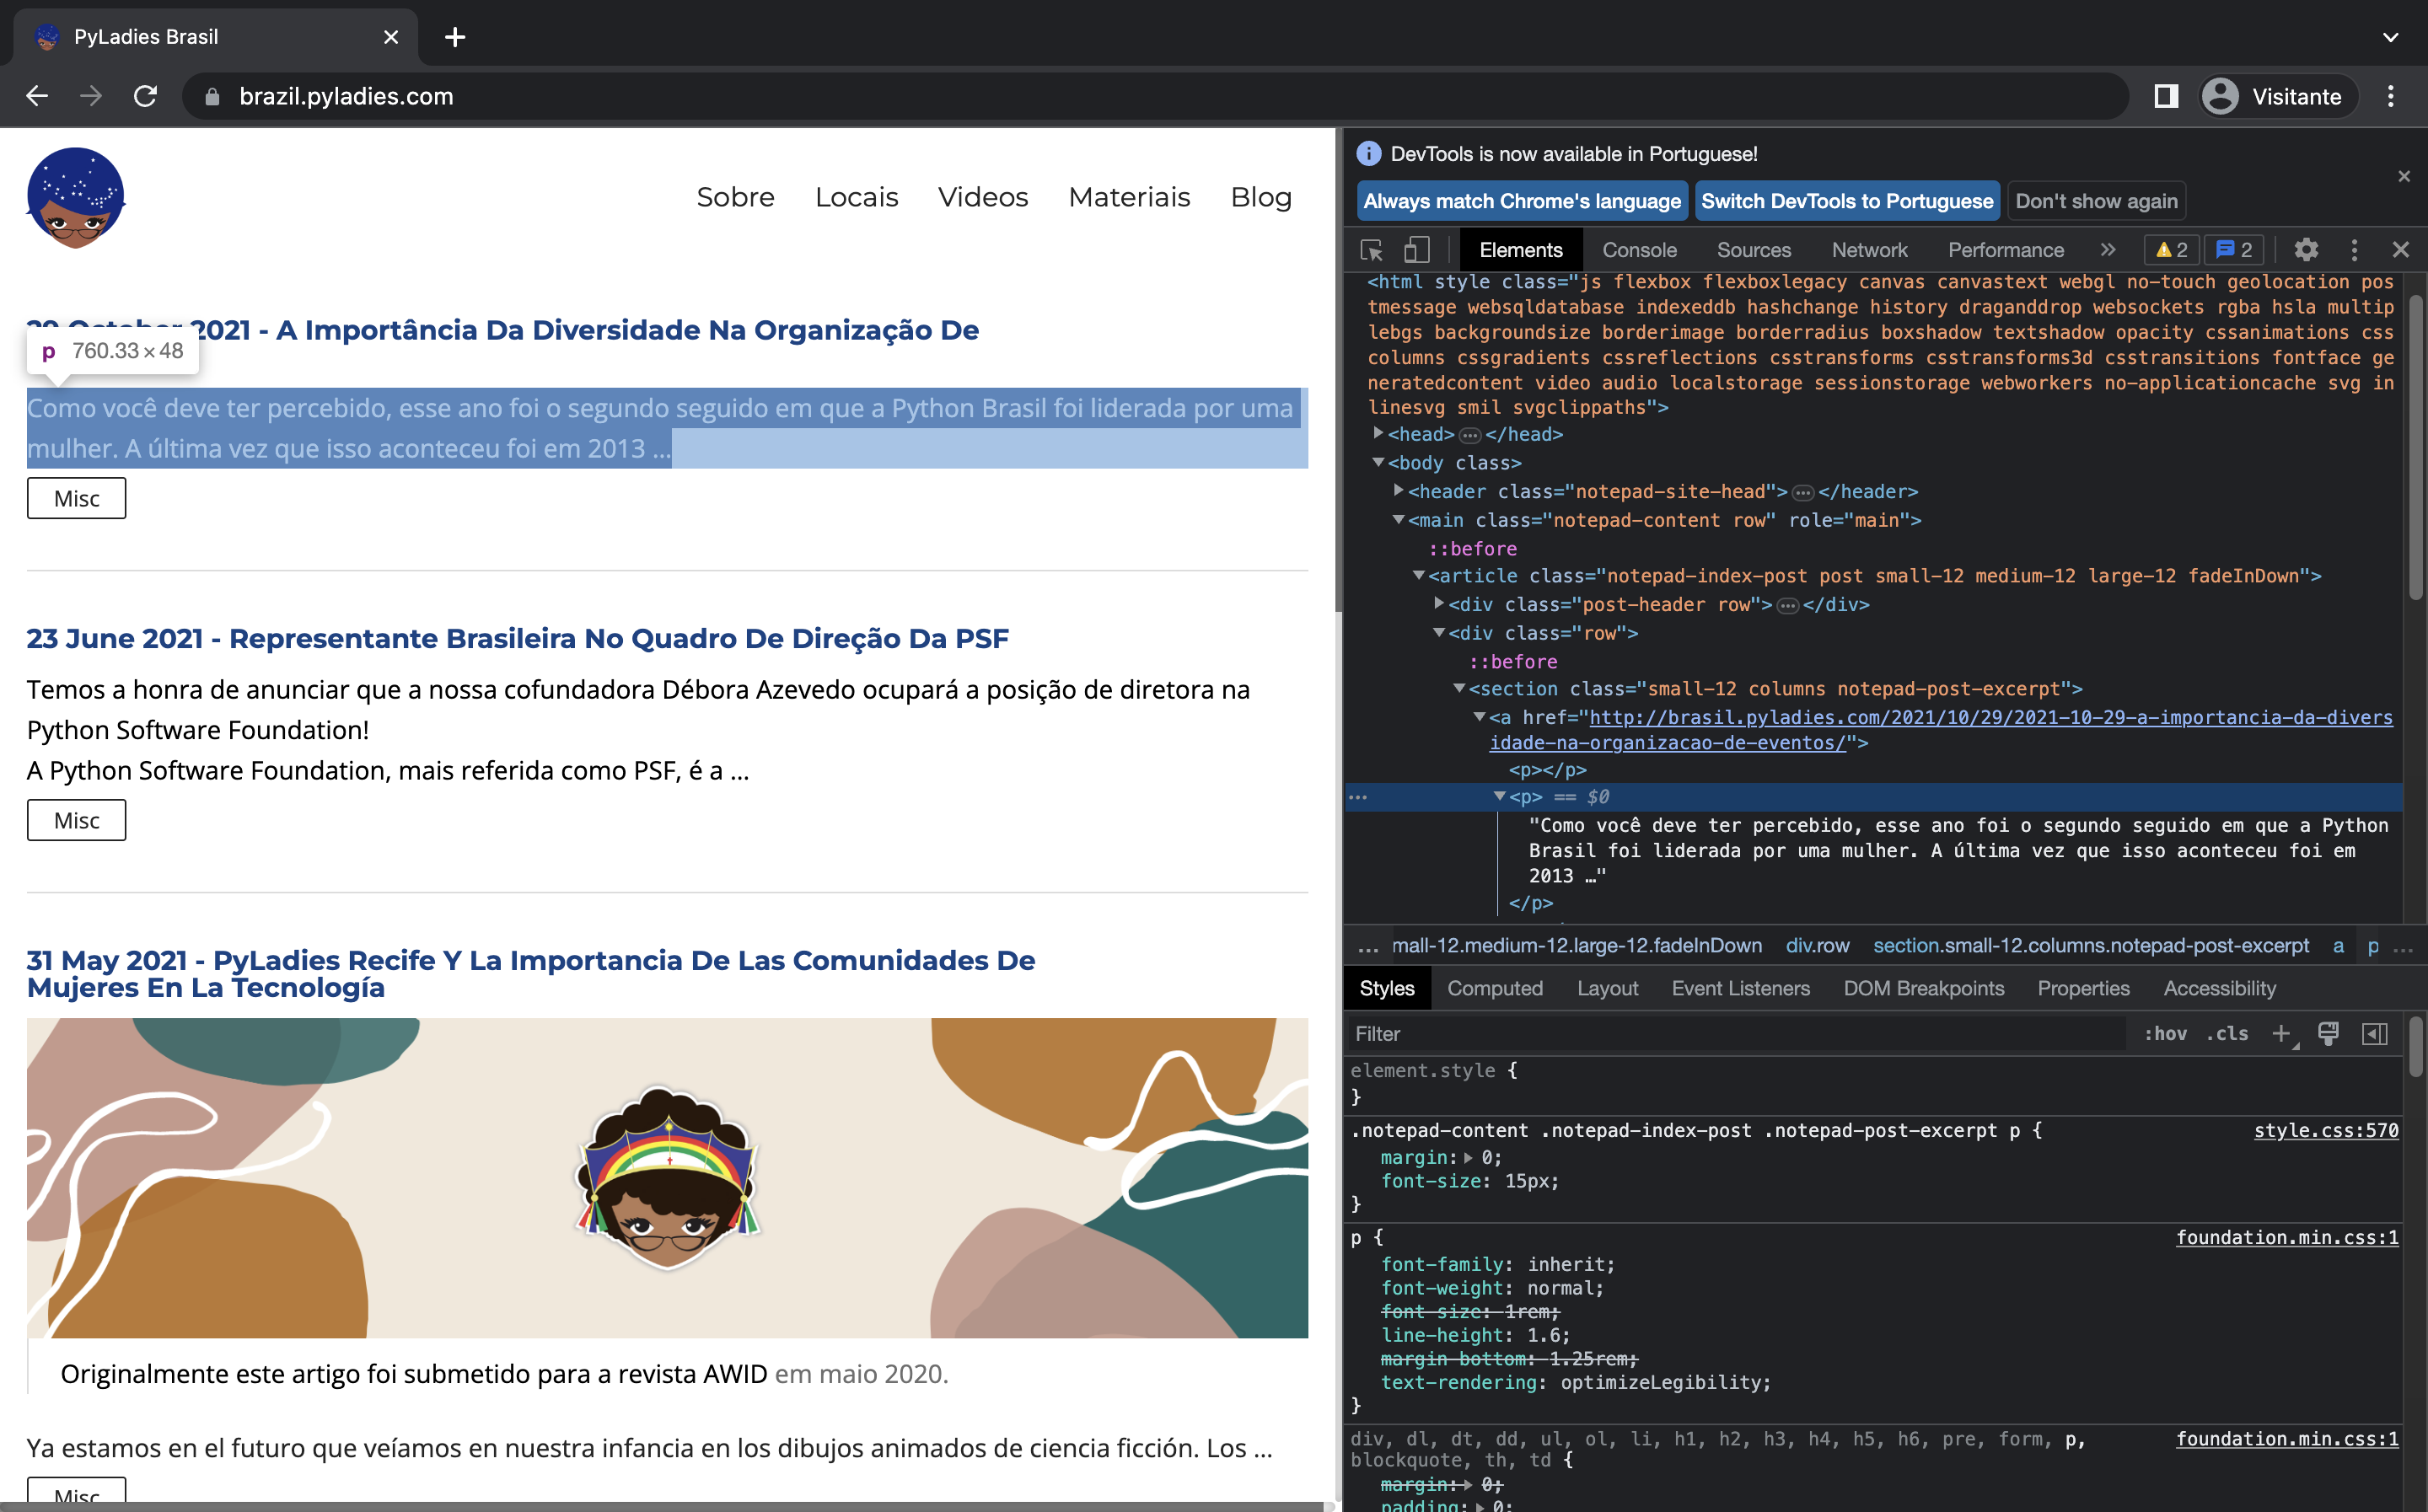Click the issues message count badge

click(2234, 250)
